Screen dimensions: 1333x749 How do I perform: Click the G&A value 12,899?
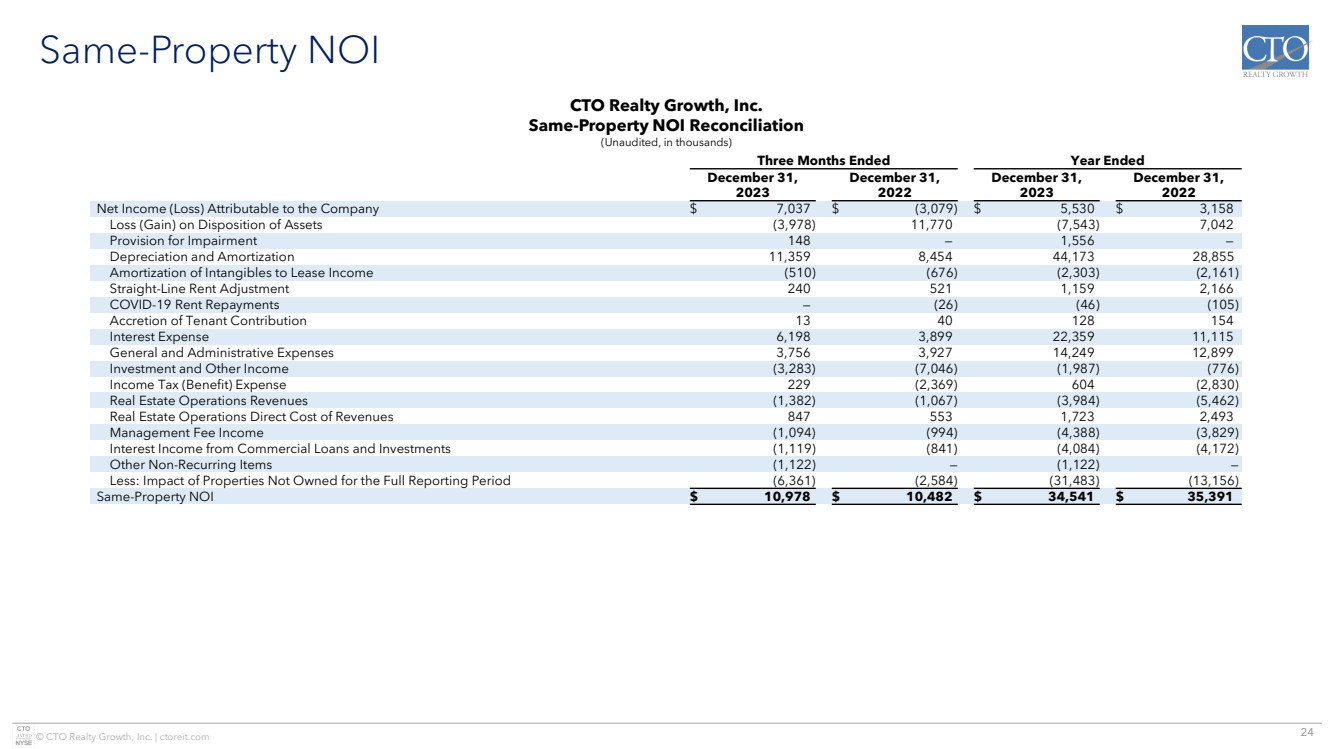pos(1214,353)
